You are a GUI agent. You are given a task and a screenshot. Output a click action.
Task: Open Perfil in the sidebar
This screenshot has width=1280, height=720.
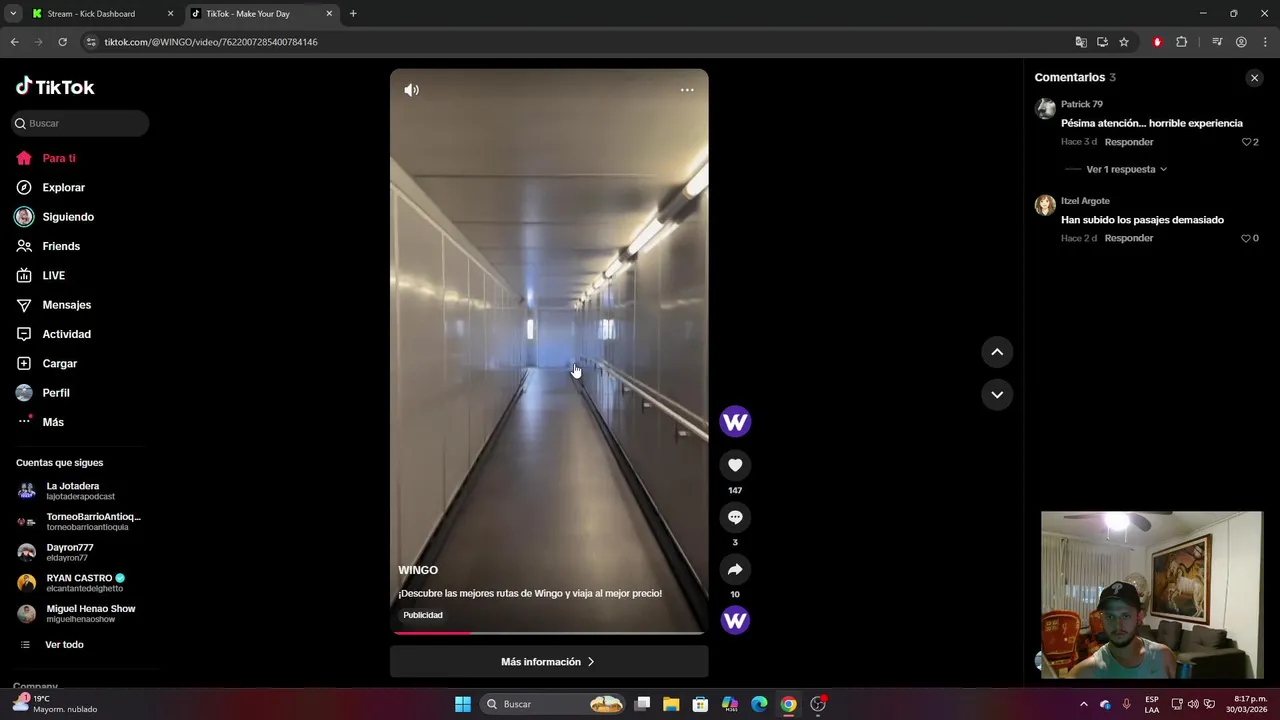55,393
